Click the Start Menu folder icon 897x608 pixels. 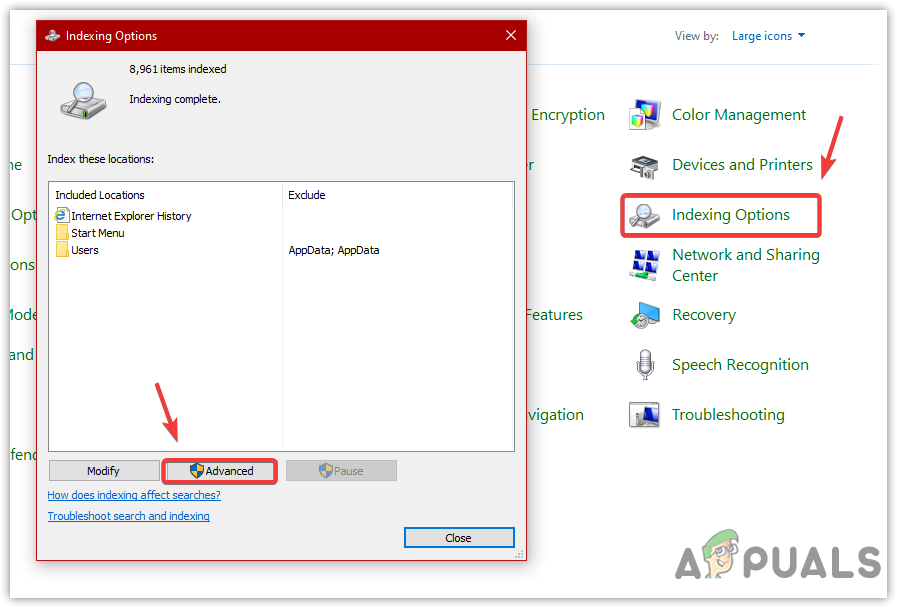(x=60, y=232)
